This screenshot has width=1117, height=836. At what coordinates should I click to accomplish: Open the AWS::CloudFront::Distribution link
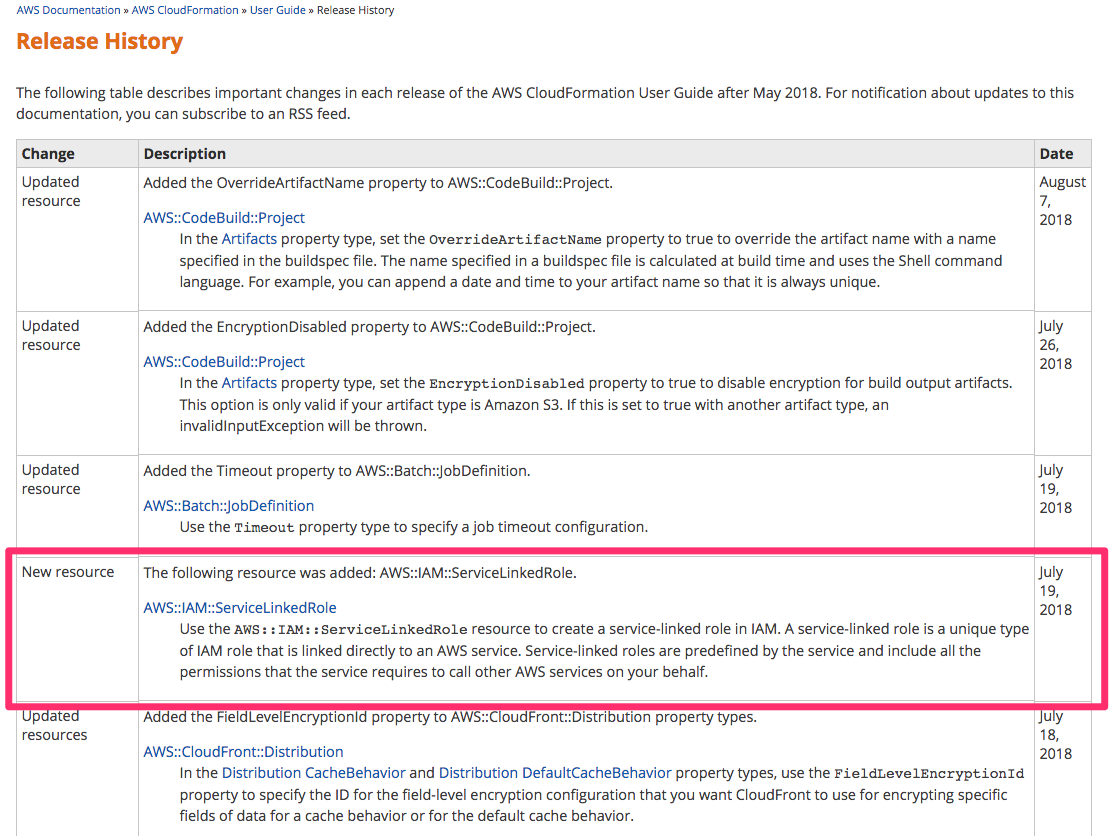coord(243,751)
